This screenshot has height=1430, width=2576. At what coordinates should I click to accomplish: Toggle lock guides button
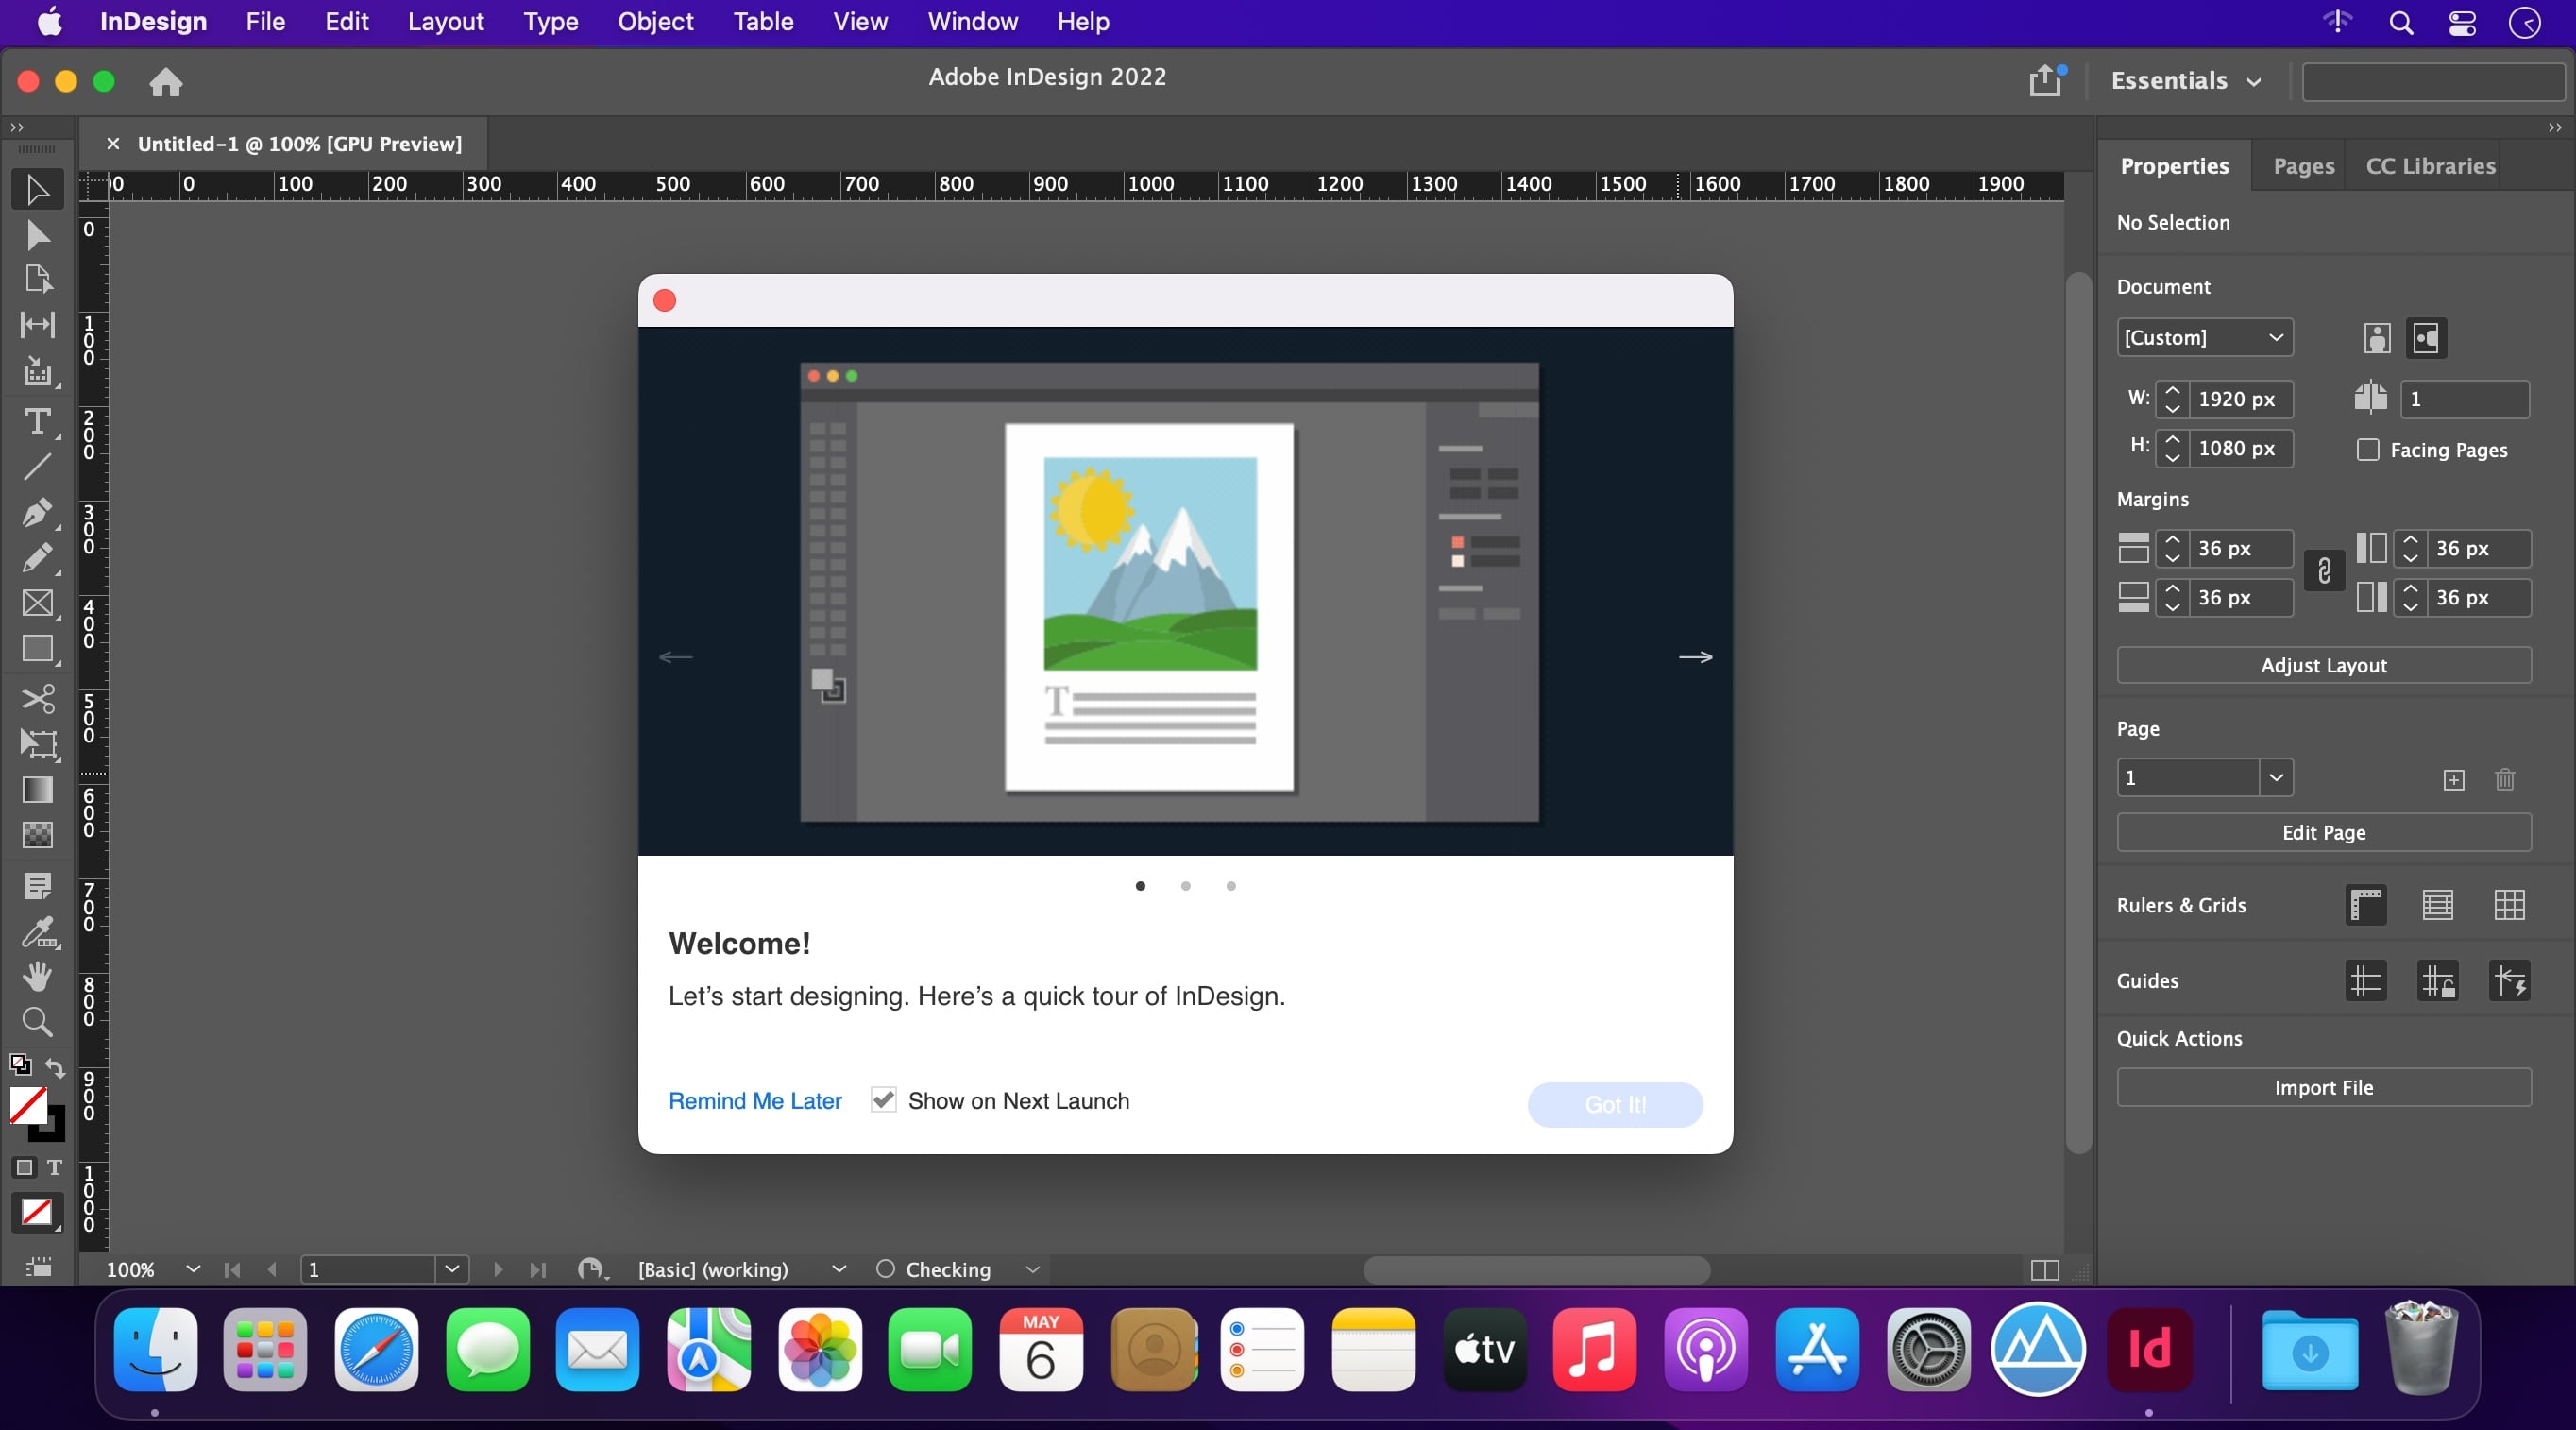coord(2437,981)
